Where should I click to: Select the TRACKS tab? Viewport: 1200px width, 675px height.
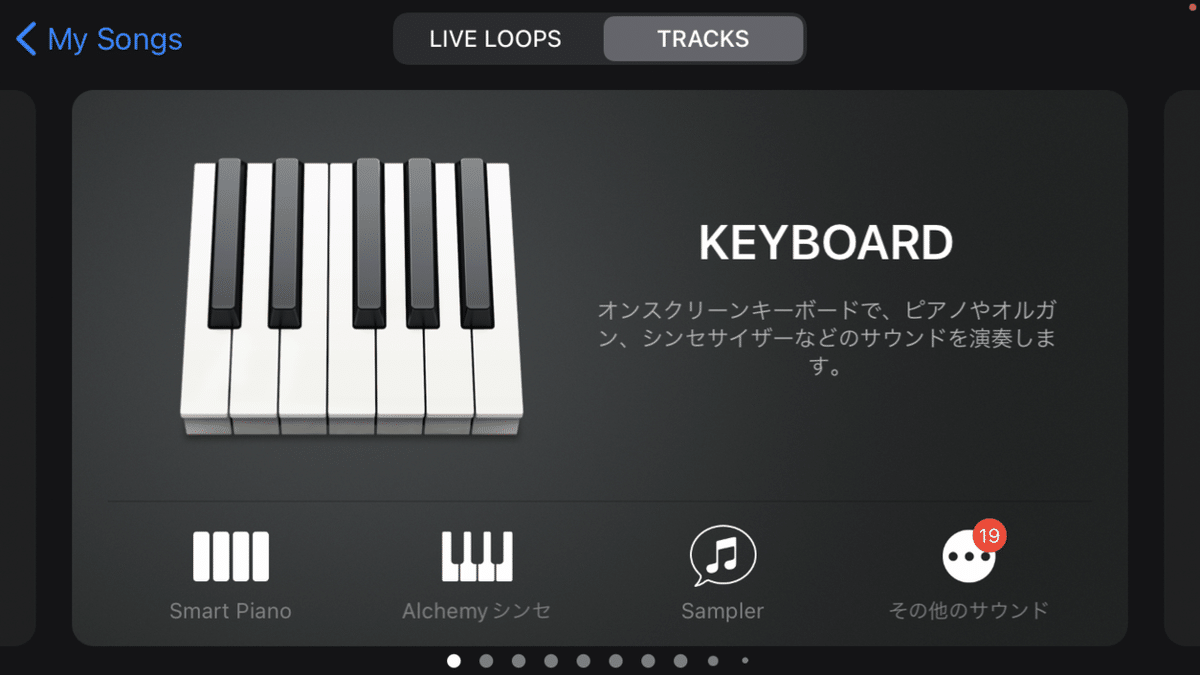coord(703,39)
